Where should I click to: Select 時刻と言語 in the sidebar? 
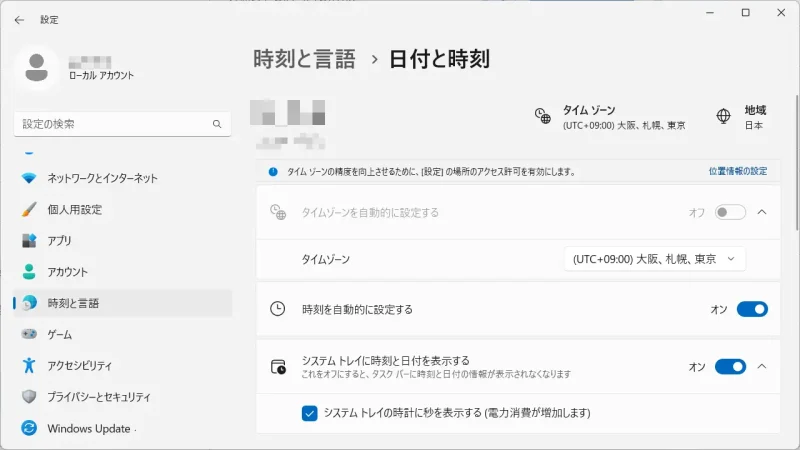73,303
